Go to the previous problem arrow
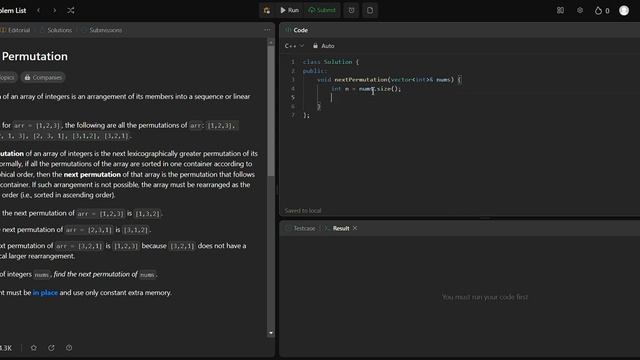Viewport: 640px width, 360px height. point(39,10)
